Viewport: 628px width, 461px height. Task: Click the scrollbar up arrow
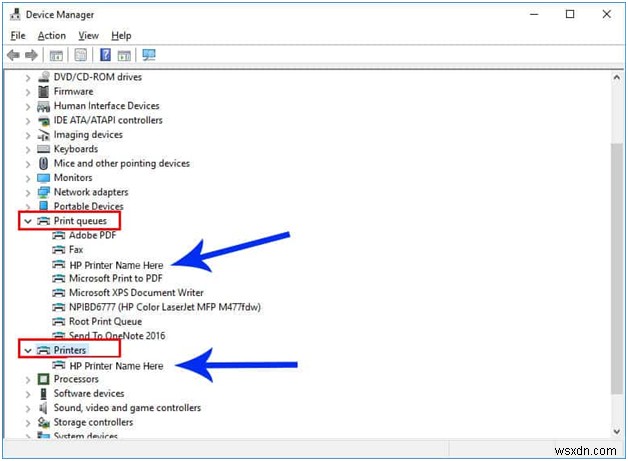617,77
